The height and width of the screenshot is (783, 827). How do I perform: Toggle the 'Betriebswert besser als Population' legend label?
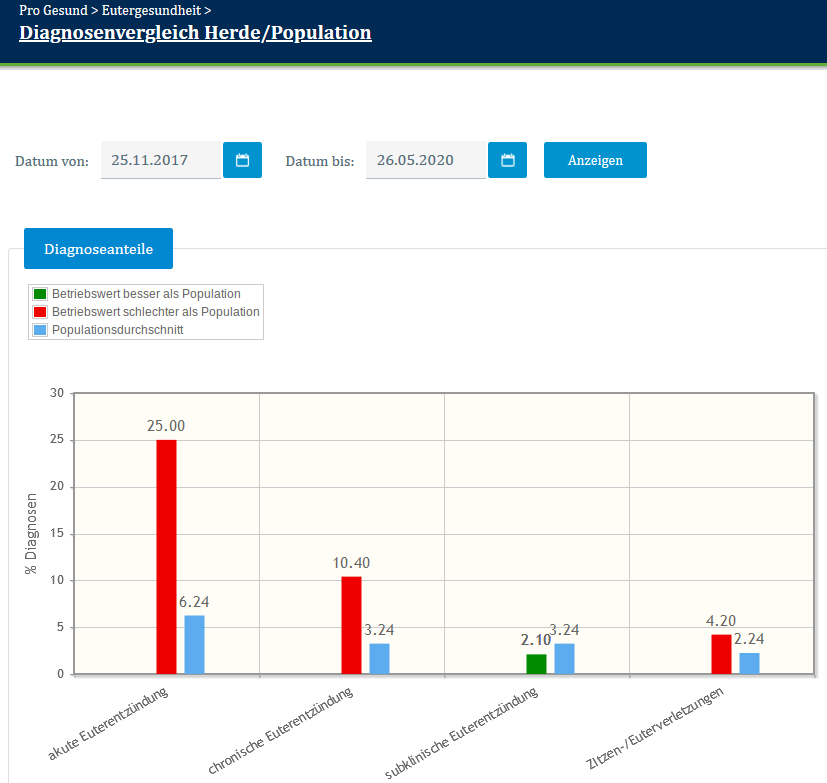pyautogui.click(x=146, y=294)
